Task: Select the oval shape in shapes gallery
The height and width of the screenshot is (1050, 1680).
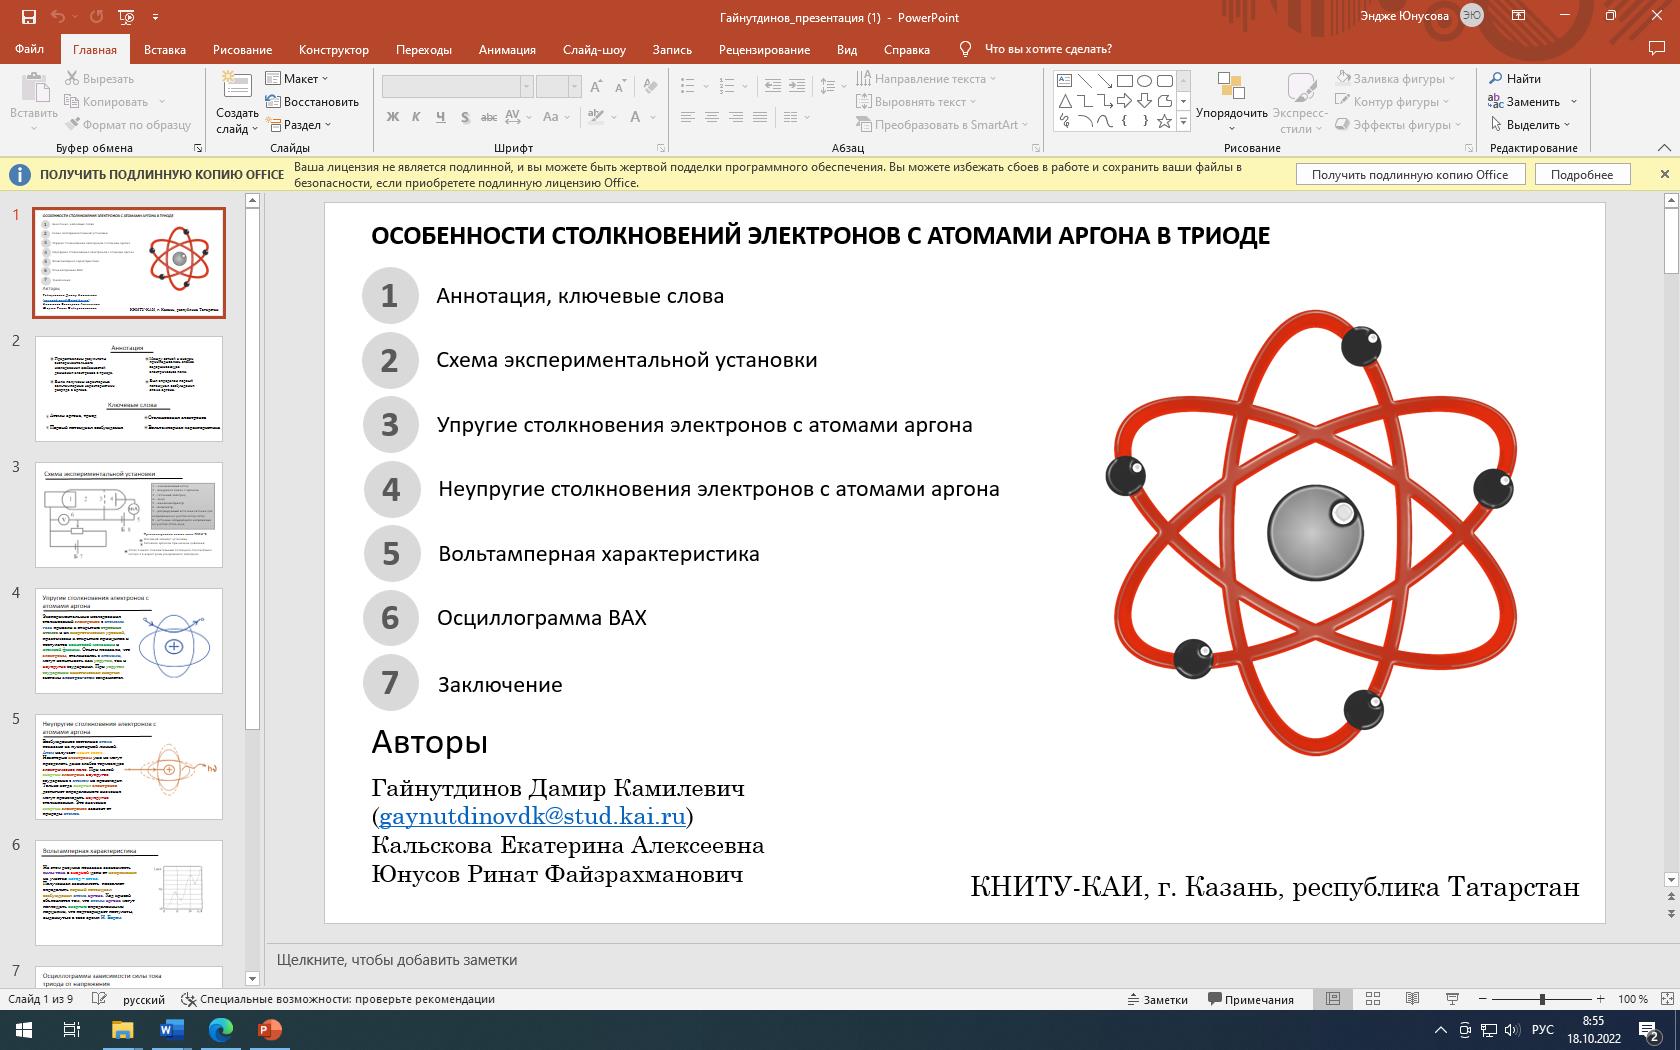Action: click(x=1144, y=81)
